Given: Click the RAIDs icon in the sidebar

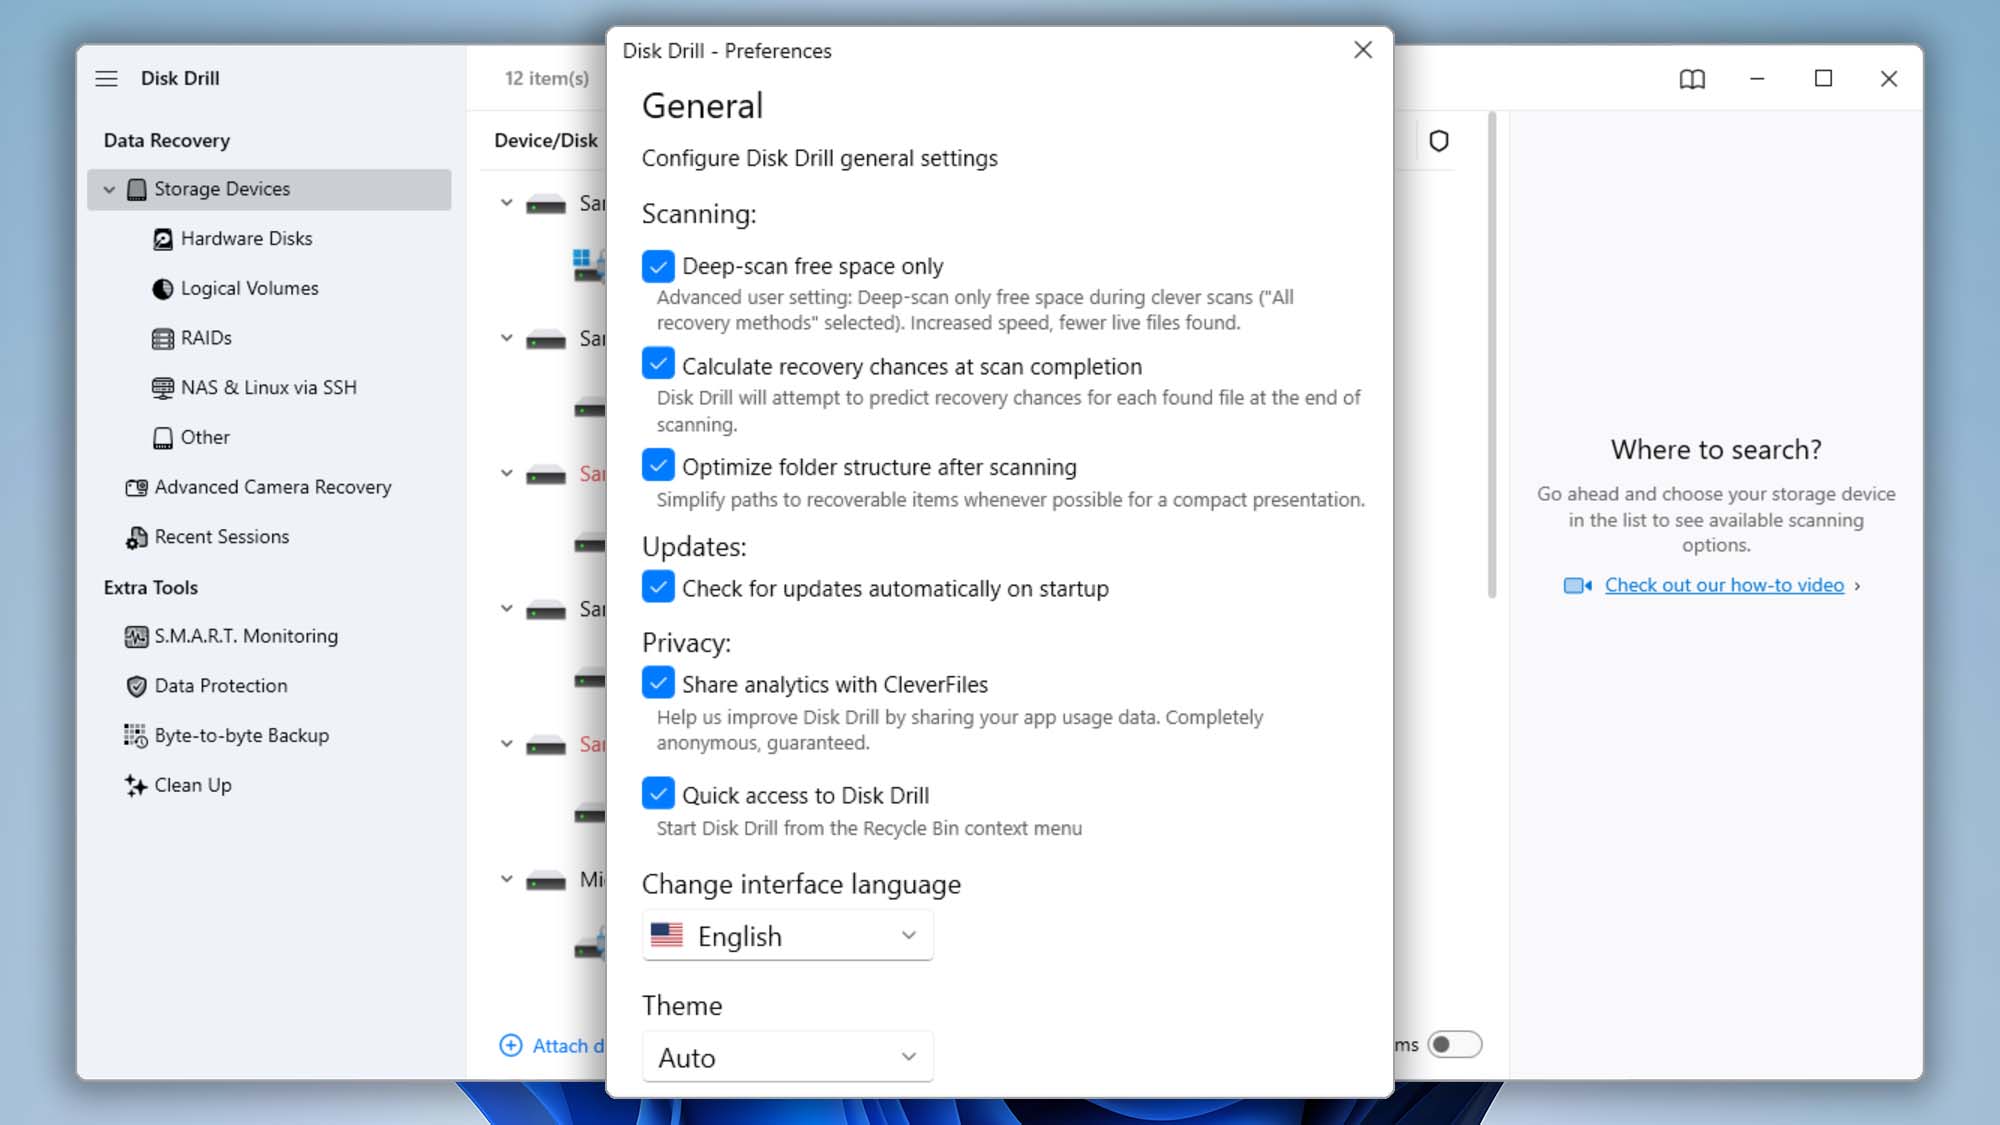Looking at the screenshot, I should 163,339.
